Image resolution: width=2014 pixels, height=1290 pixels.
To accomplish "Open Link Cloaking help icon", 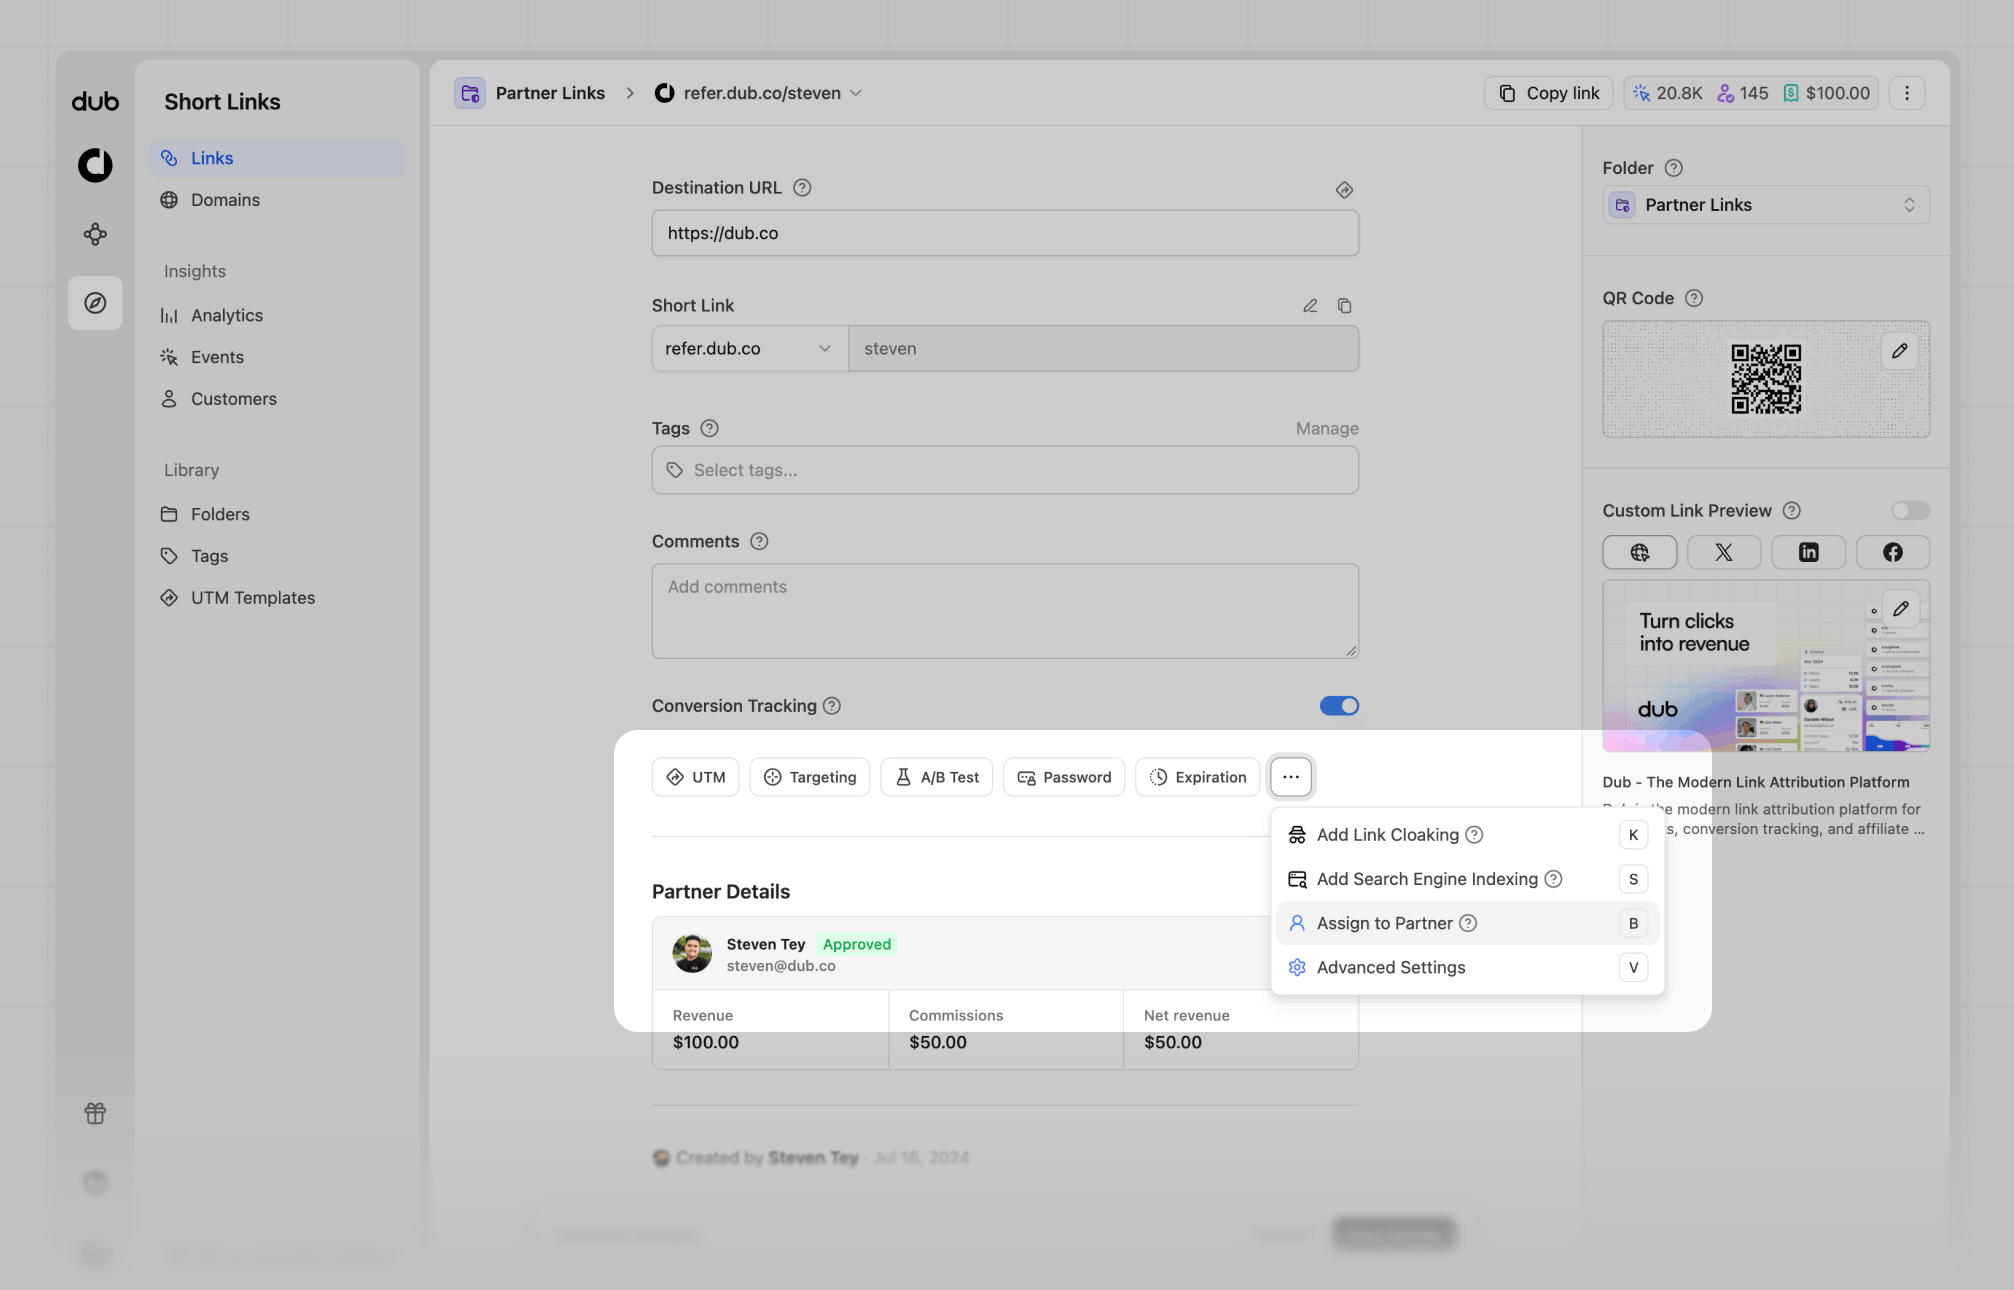I will pos(1474,835).
